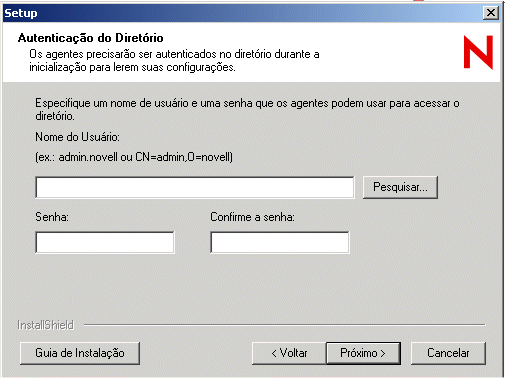The width and height of the screenshot is (505, 378).
Task: Click the Nome do Usuário text field
Action: pos(195,187)
